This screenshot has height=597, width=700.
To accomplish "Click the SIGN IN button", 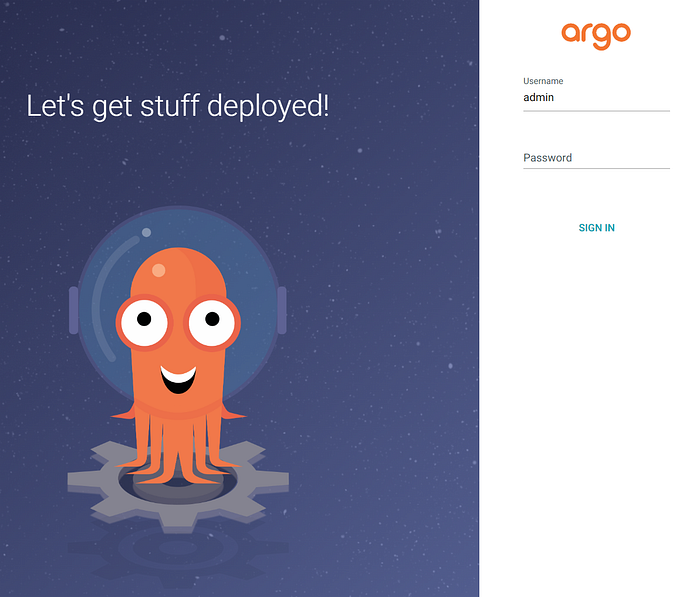I will pos(596,228).
